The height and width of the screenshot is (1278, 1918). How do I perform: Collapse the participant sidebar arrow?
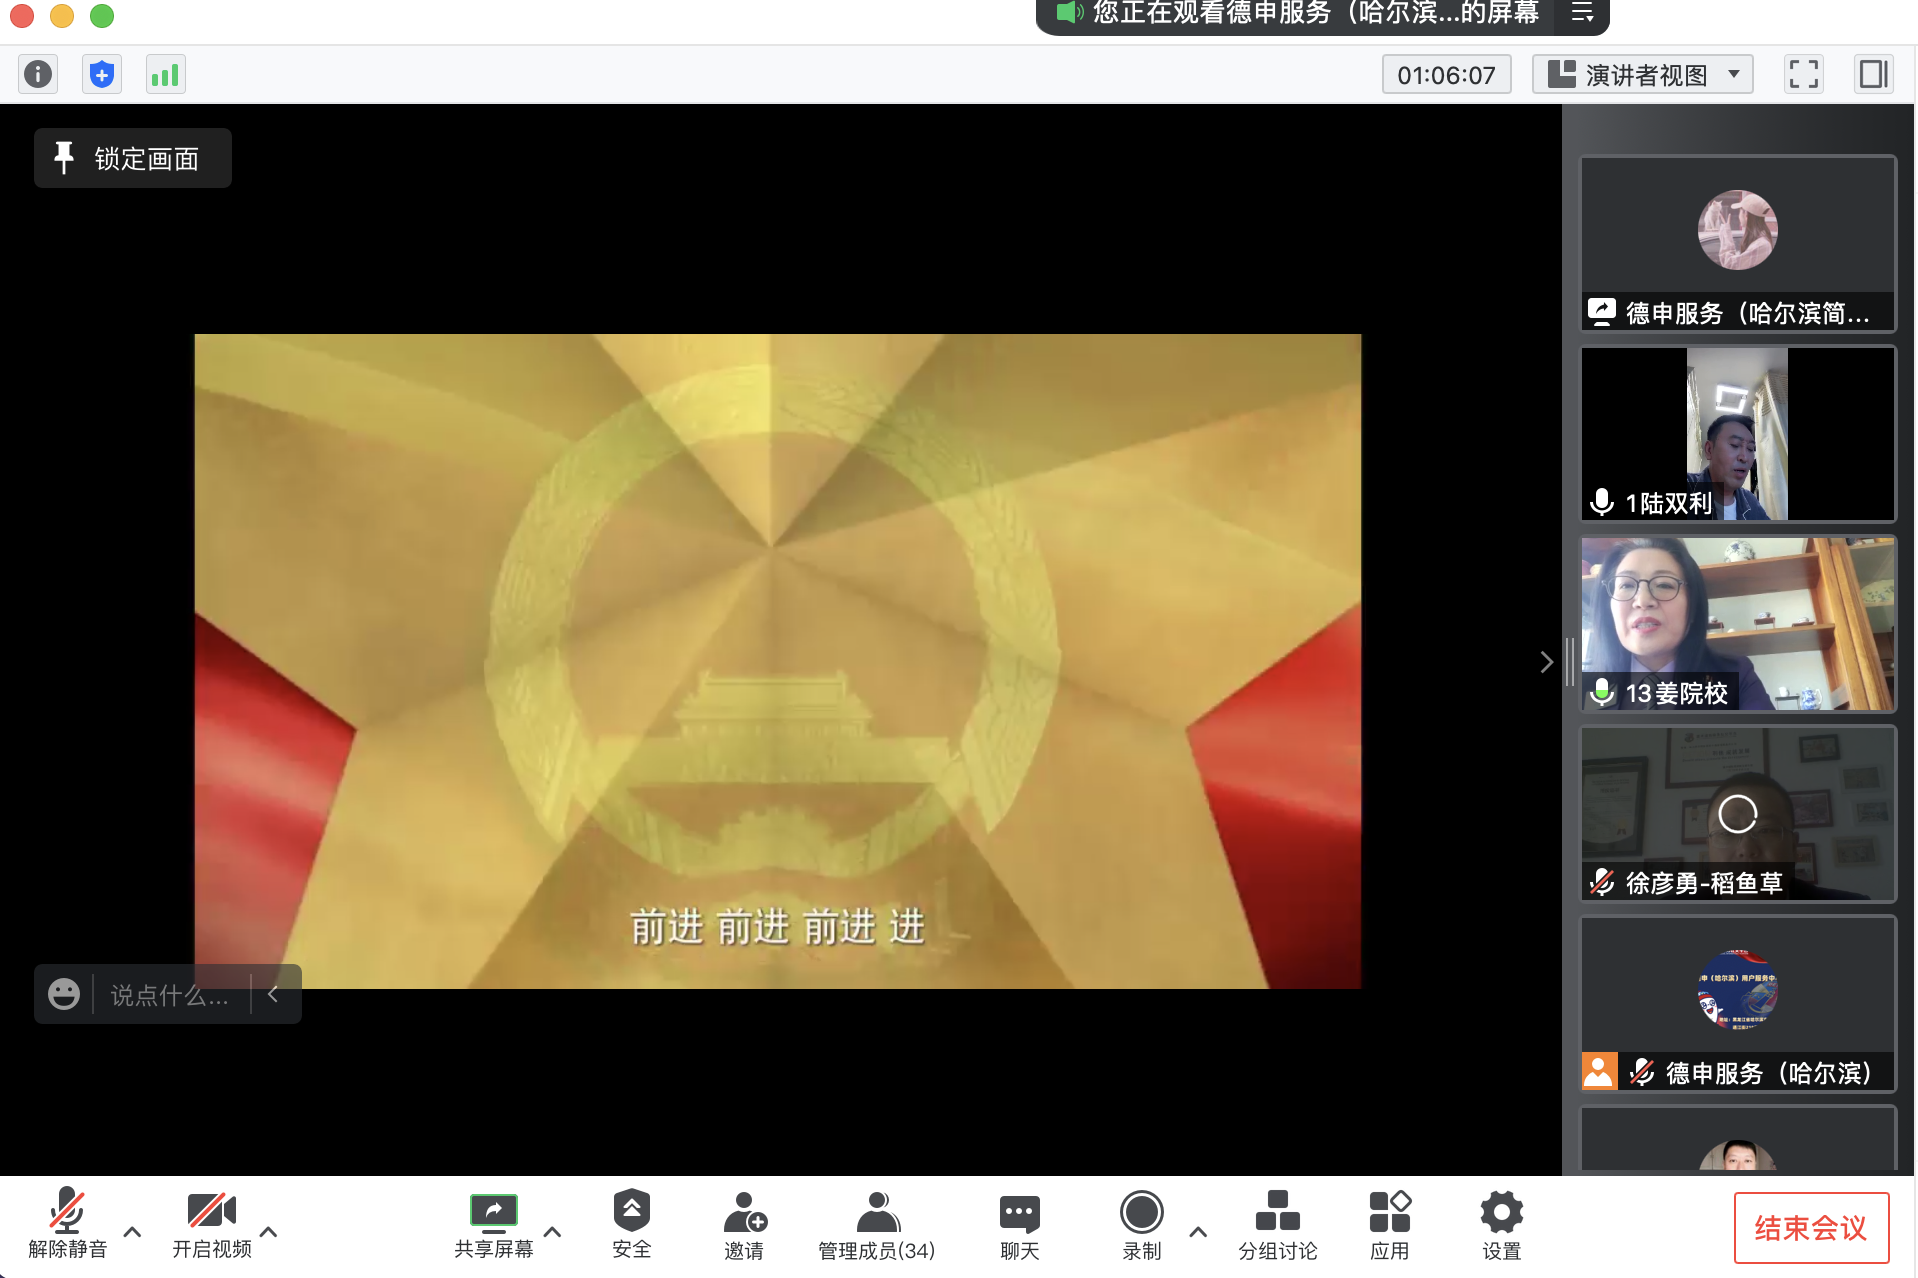pyautogui.click(x=1546, y=662)
